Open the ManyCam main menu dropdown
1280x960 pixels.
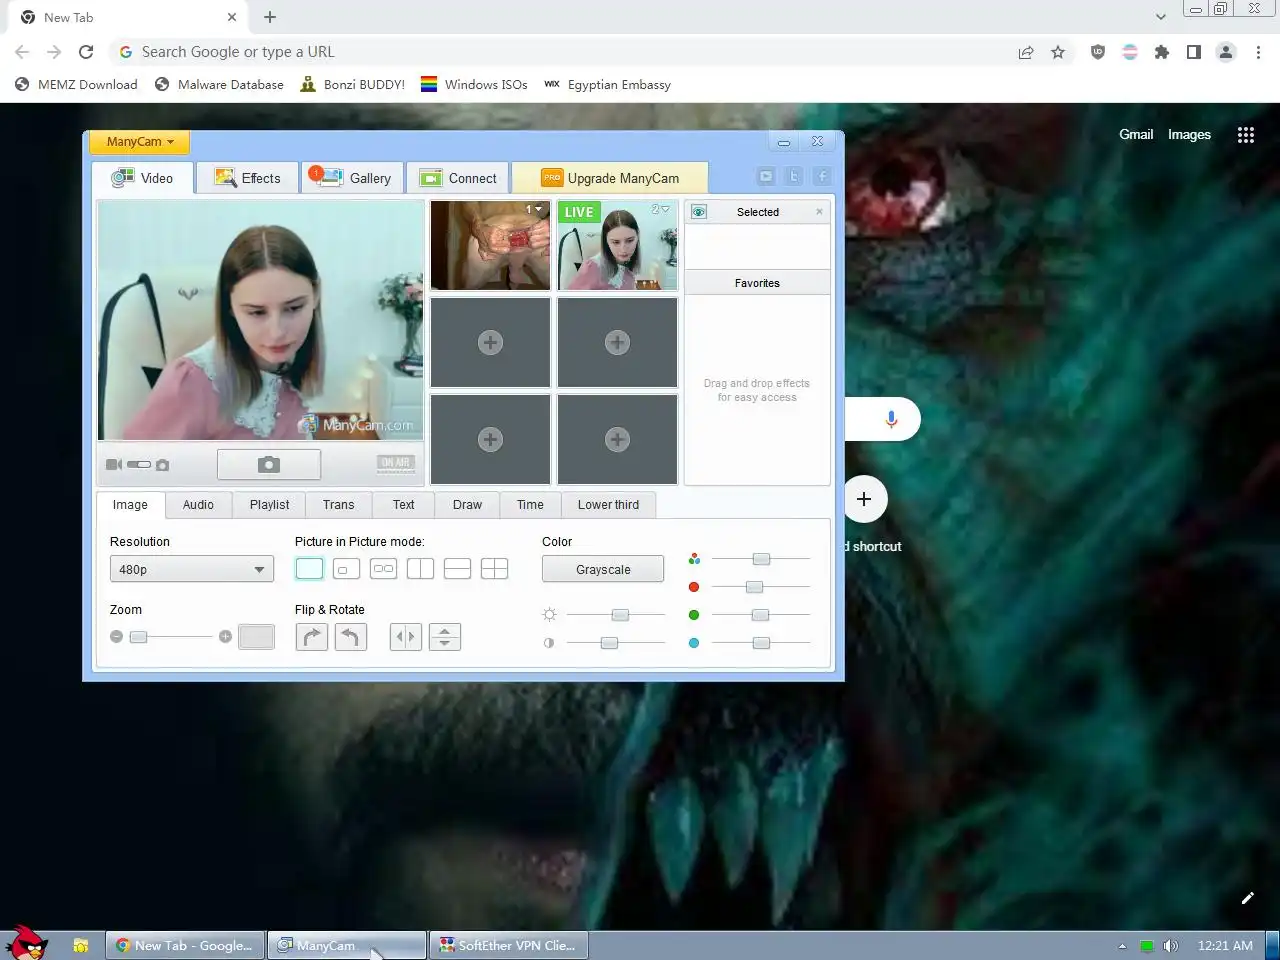(139, 142)
